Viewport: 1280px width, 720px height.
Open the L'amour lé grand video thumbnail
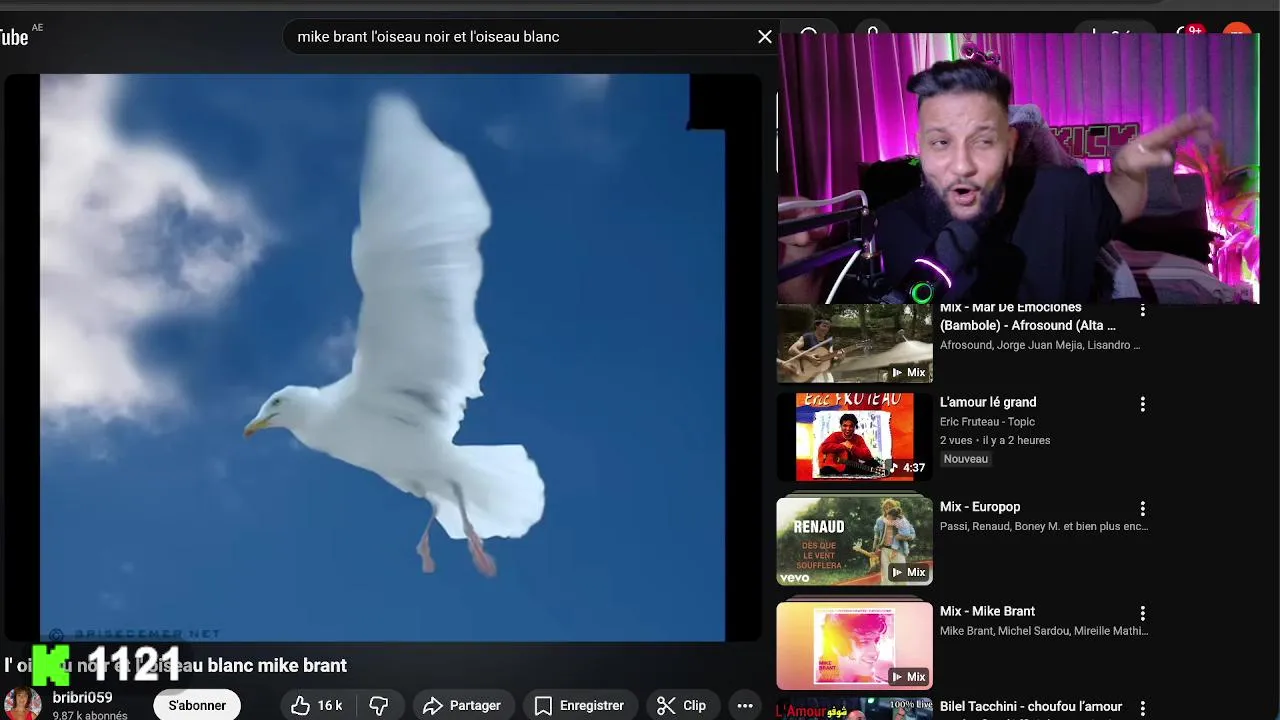click(x=855, y=437)
